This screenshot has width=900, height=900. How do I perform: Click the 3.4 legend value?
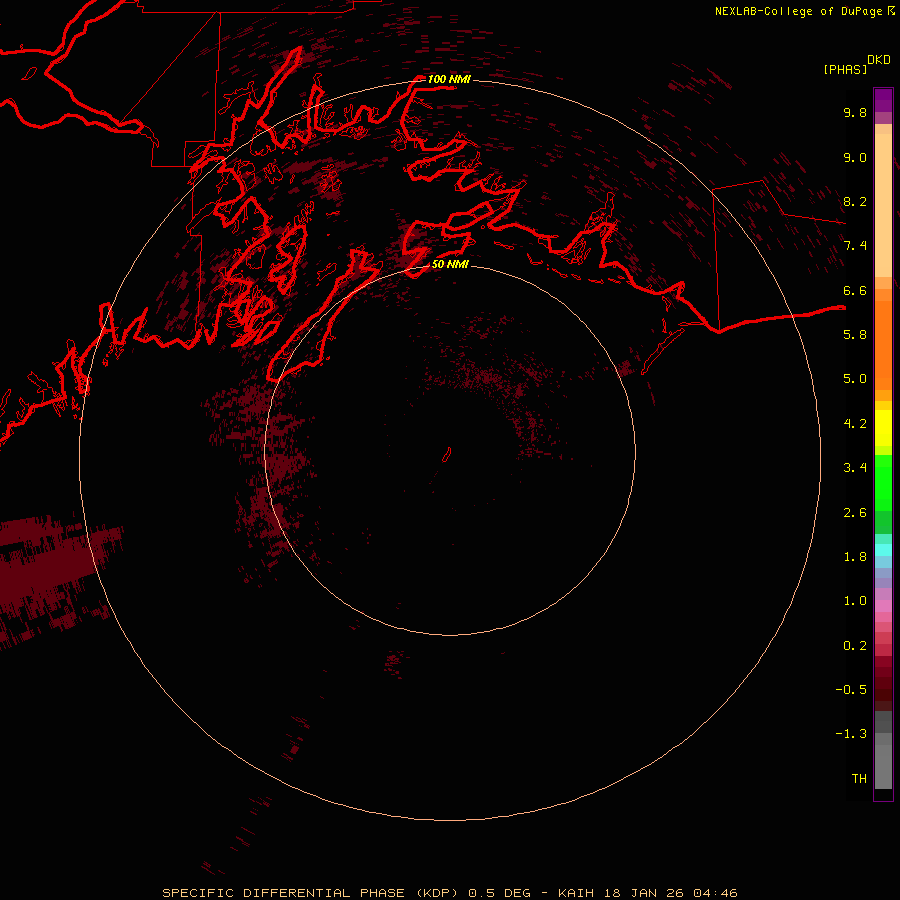[855, 468]
